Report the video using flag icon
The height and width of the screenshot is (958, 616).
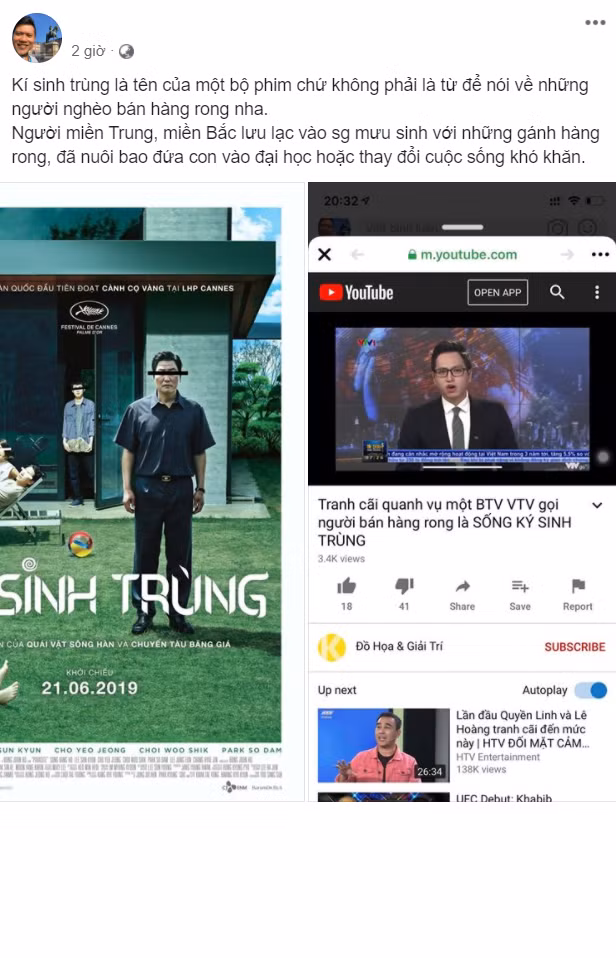[x=578, y=587]
